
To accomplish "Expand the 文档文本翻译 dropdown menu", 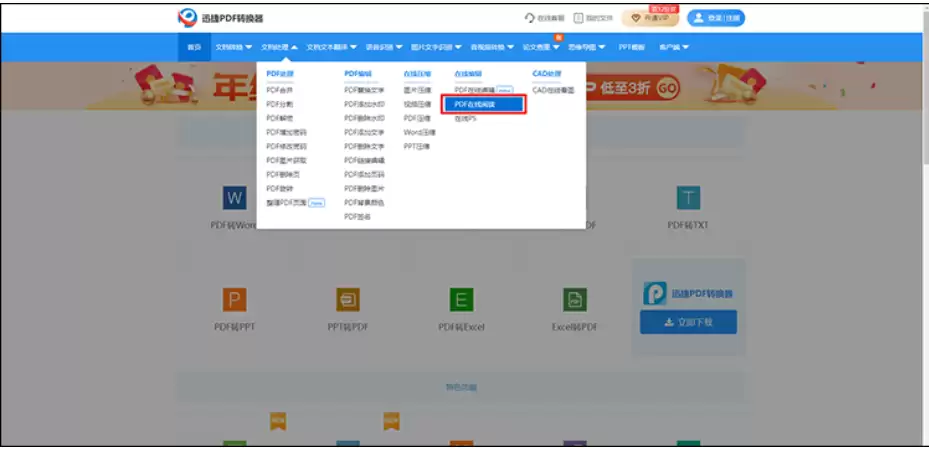I will tap(332, 47).
